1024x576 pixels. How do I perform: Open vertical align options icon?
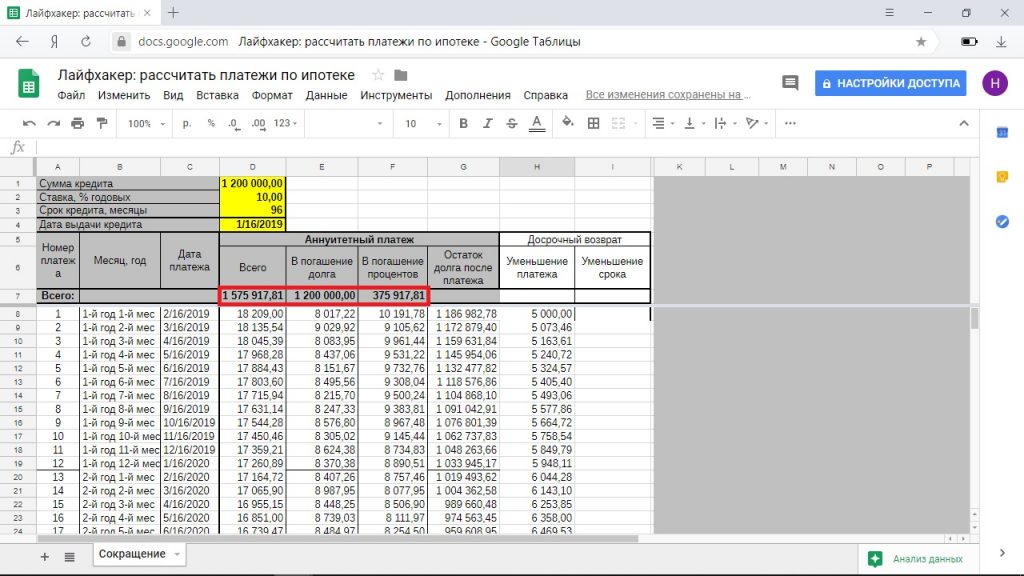coord(690,123)
